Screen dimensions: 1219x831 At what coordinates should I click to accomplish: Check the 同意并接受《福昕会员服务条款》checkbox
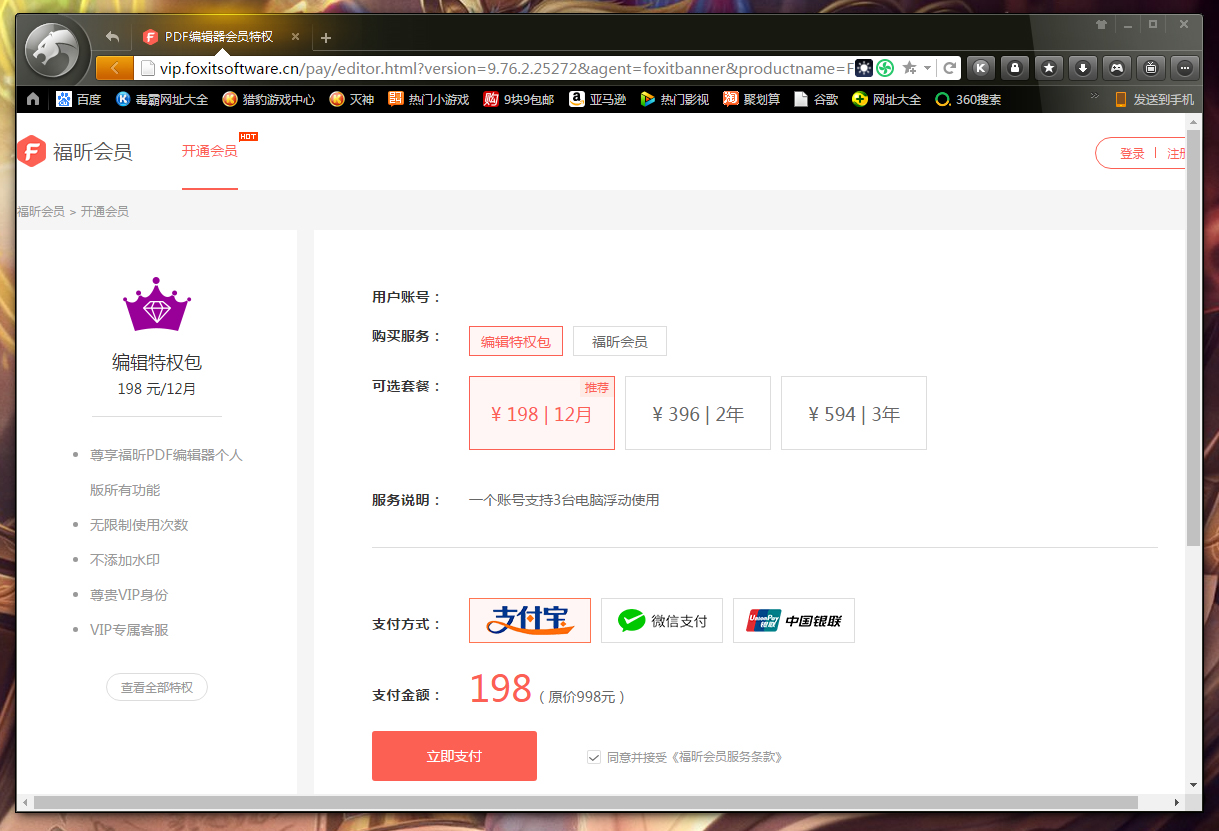coord(594,757)
